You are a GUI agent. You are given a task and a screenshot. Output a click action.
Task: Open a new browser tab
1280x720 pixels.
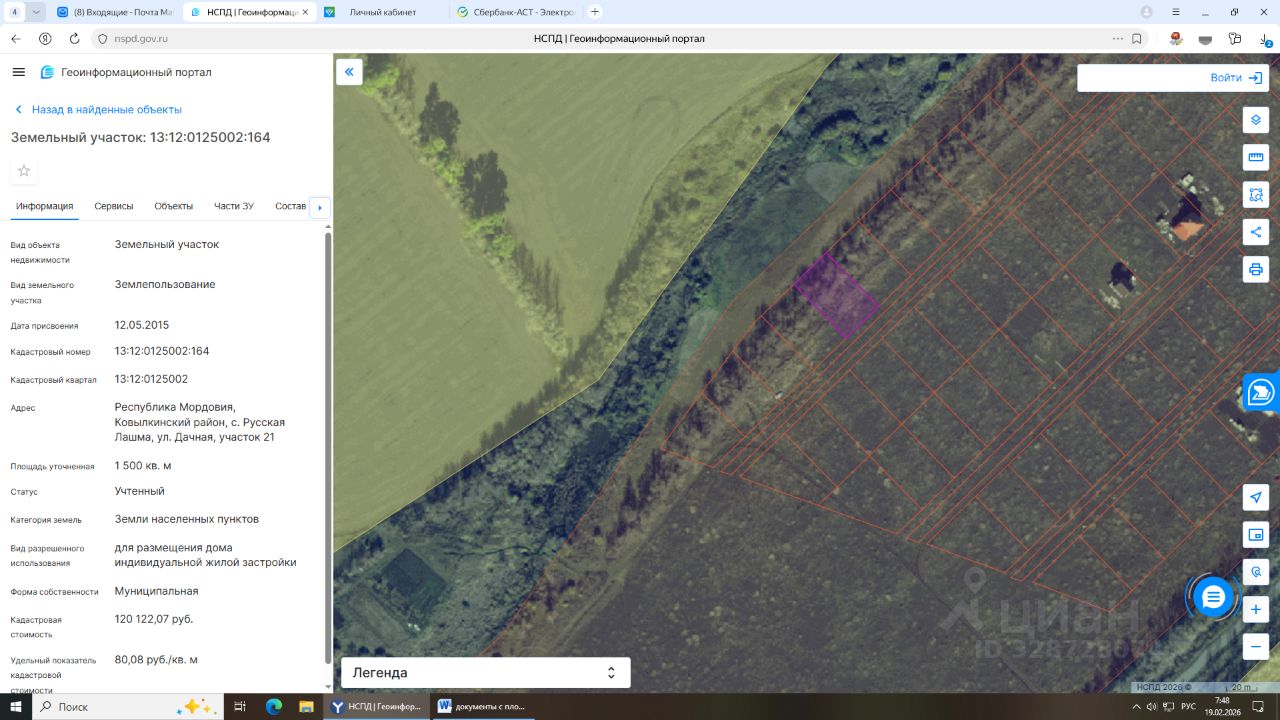pos(595,12)
